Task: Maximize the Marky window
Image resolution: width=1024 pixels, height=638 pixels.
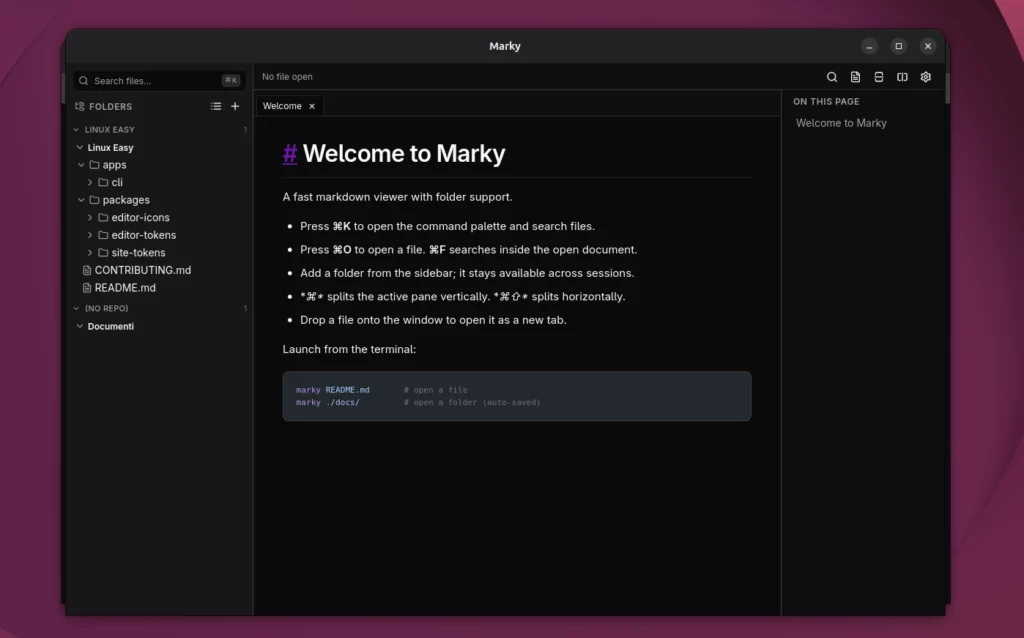Action: click(x=899, y=46)
